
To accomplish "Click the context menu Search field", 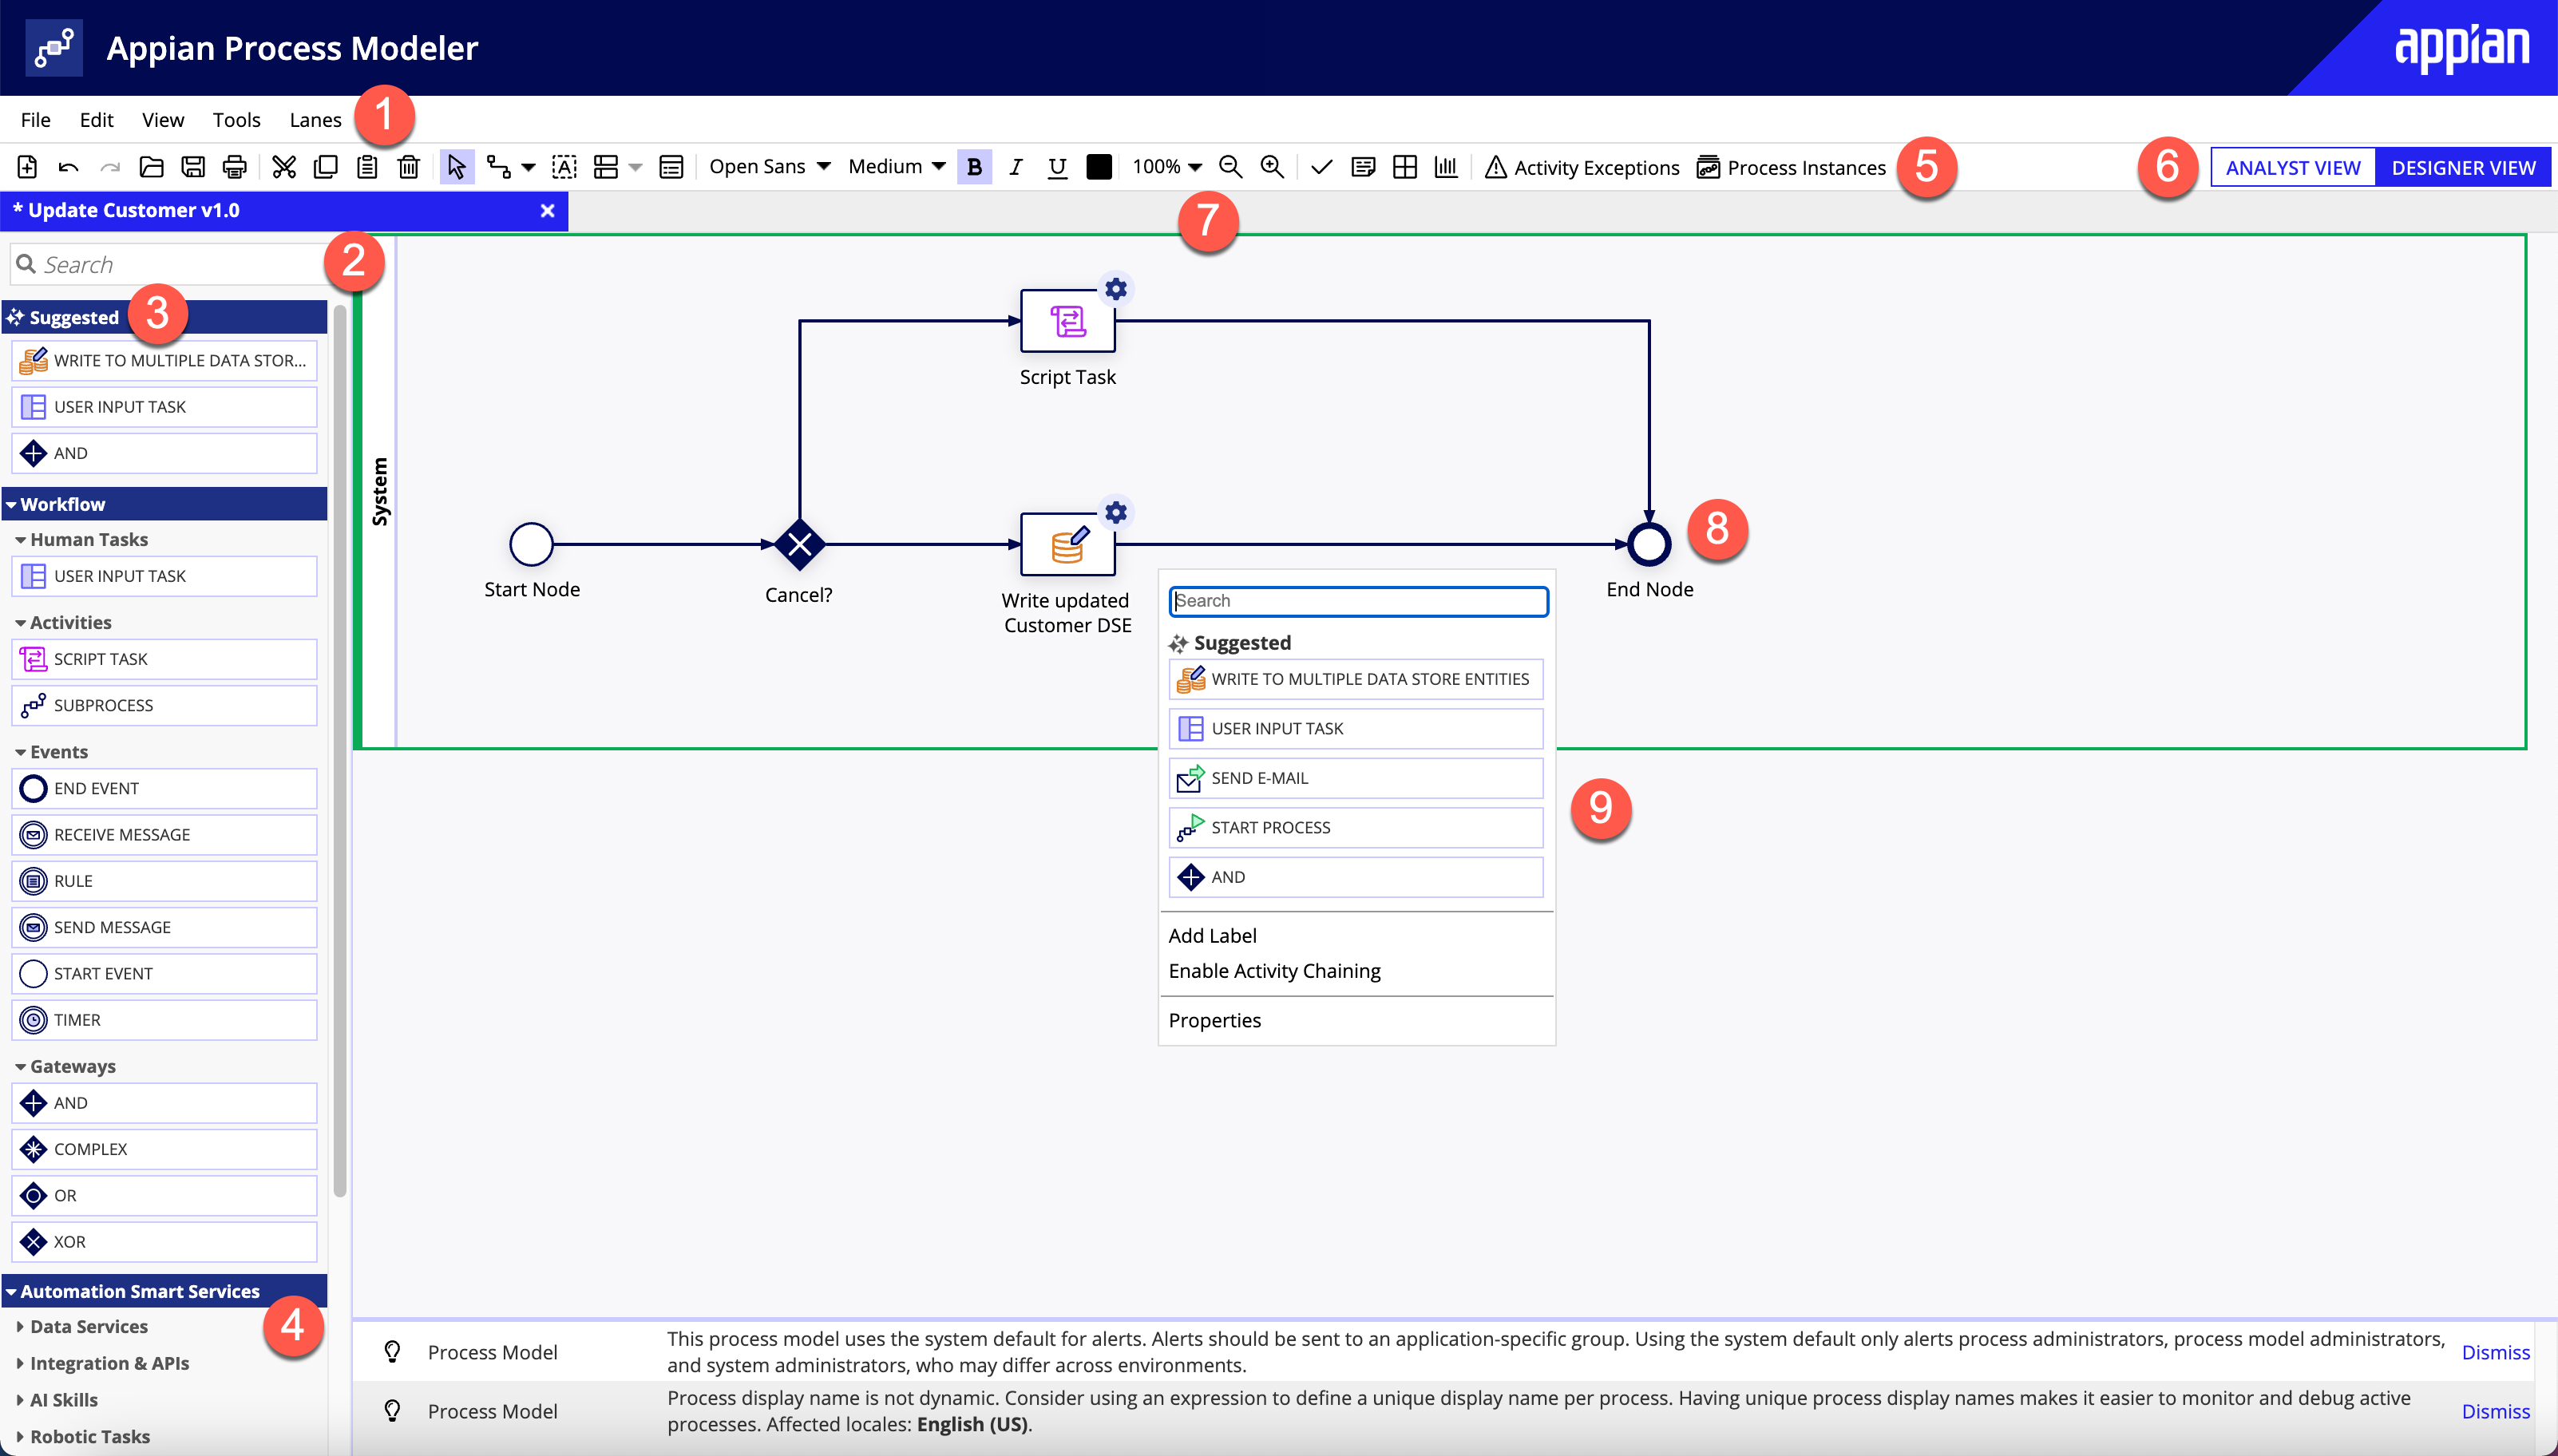I will pyautogui.click(x=1358, y=601).
